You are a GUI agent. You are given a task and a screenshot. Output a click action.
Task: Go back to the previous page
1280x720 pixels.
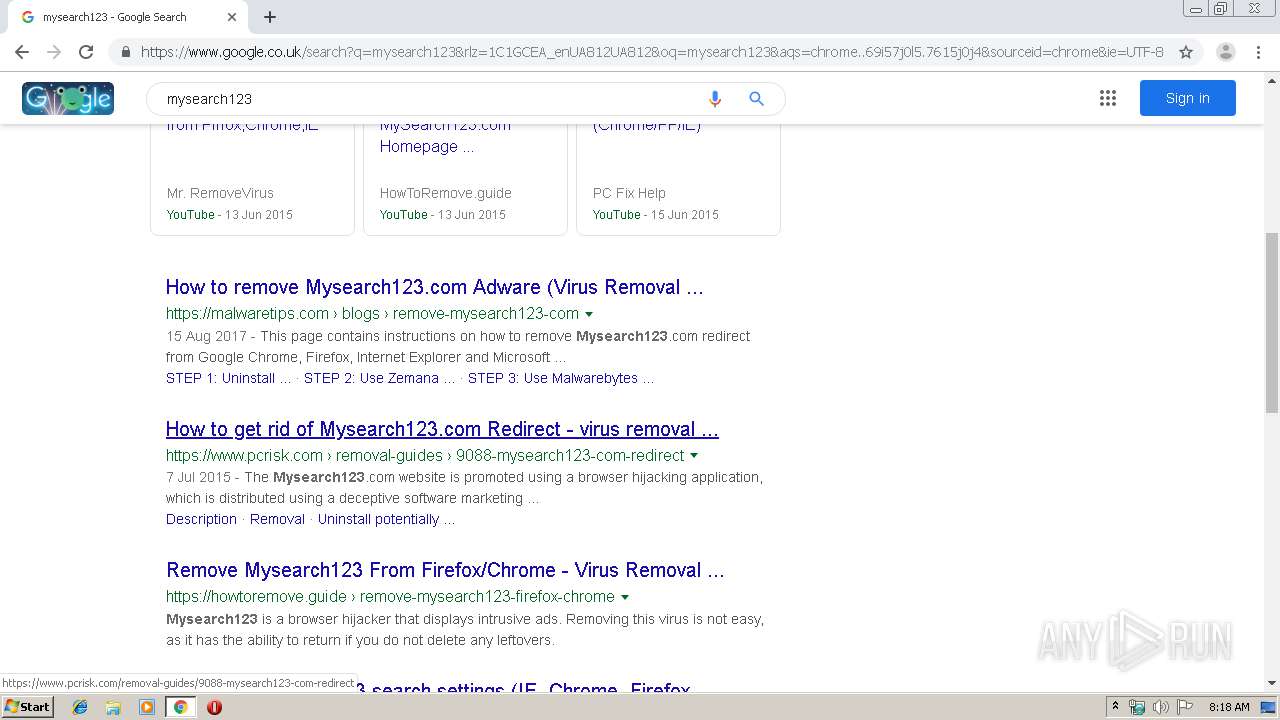click(x=22, y=52)
